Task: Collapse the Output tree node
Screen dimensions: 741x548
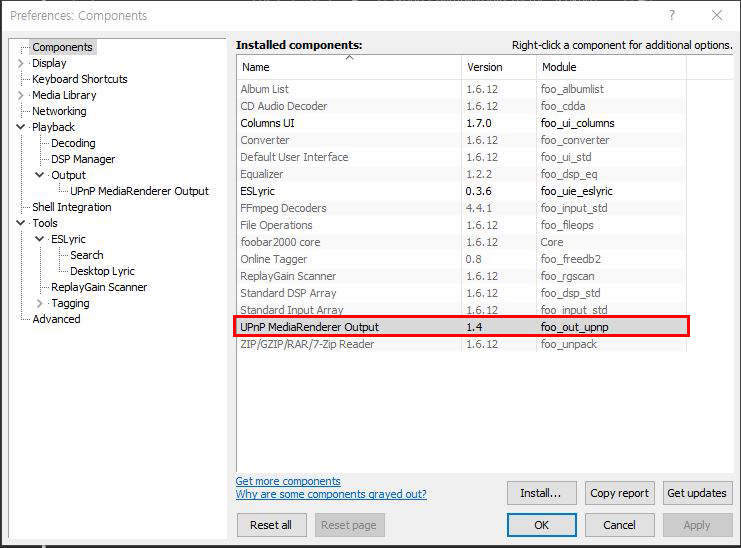Action: point(40,175)
